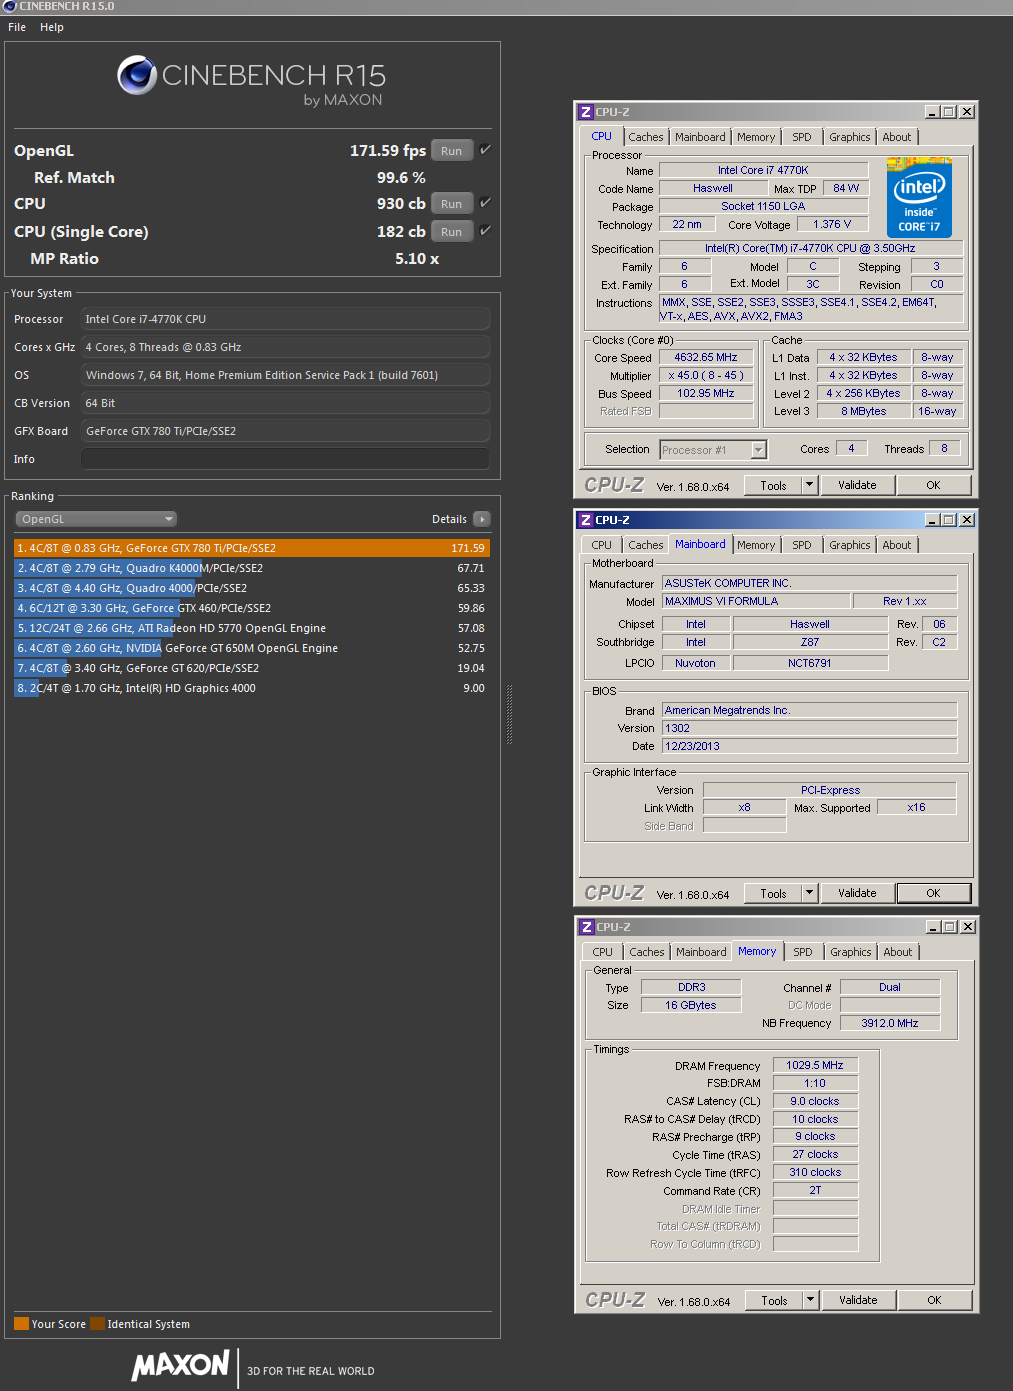Expand Tools arrow in CPU tab window
Viewport: 1013px width, 1391px height.
[810, 485]
